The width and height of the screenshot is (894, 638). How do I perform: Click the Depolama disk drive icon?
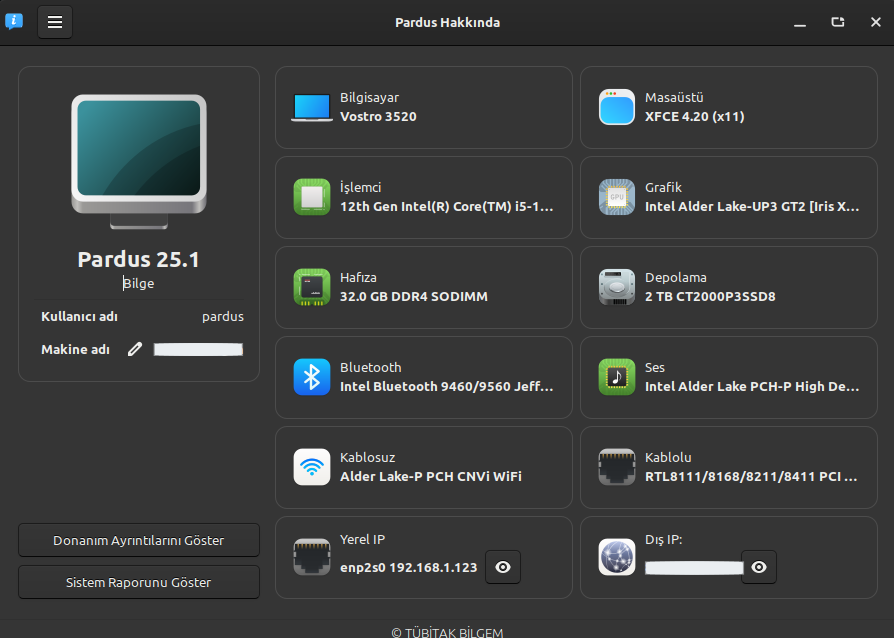[617, 287]
